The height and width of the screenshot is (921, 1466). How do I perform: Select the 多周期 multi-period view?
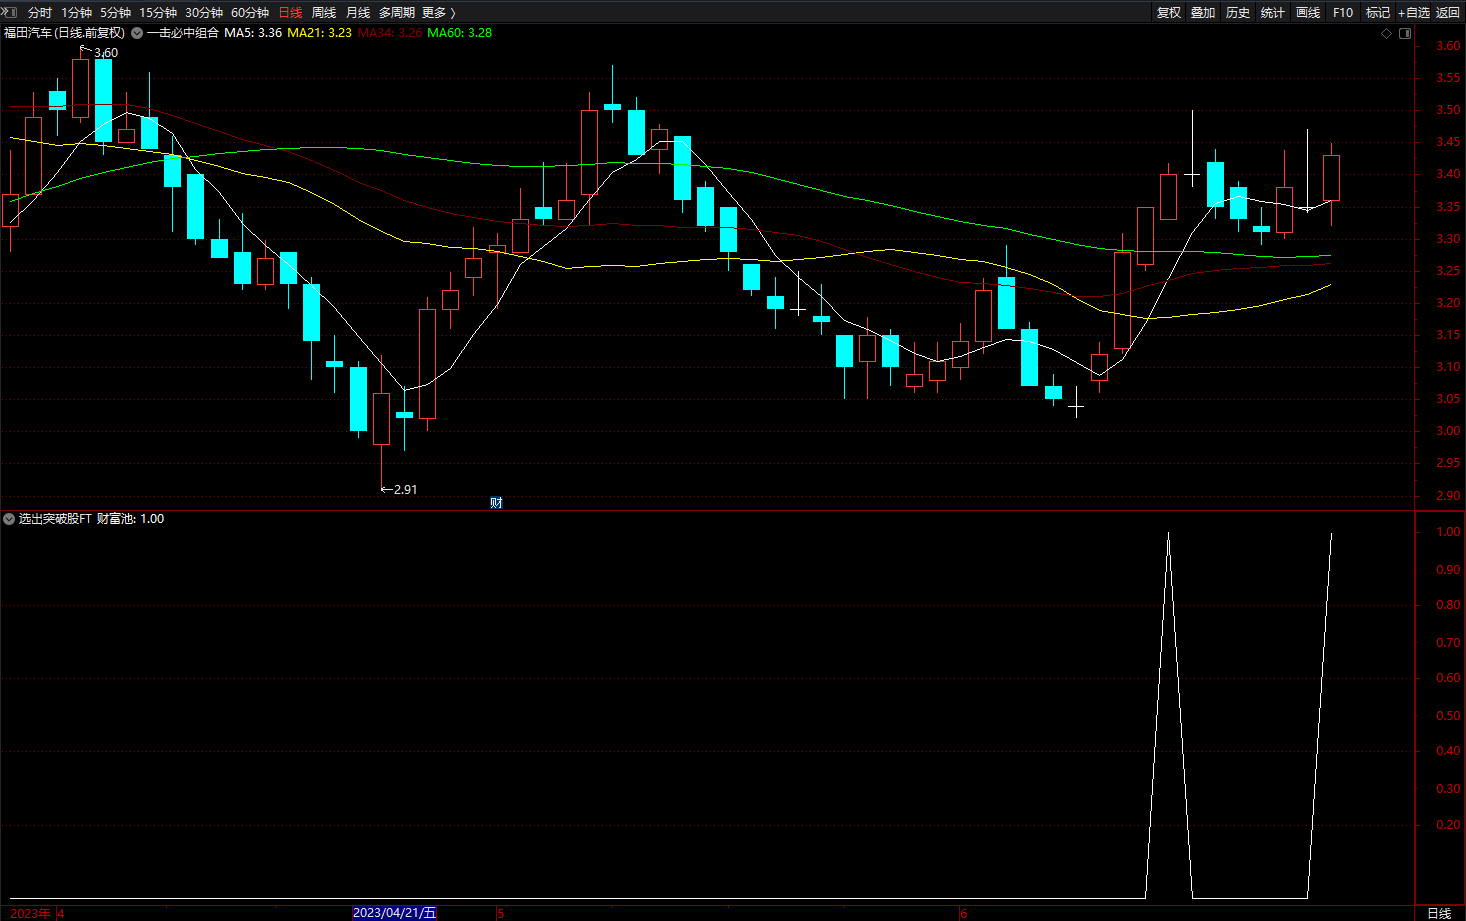pos(397,13)
